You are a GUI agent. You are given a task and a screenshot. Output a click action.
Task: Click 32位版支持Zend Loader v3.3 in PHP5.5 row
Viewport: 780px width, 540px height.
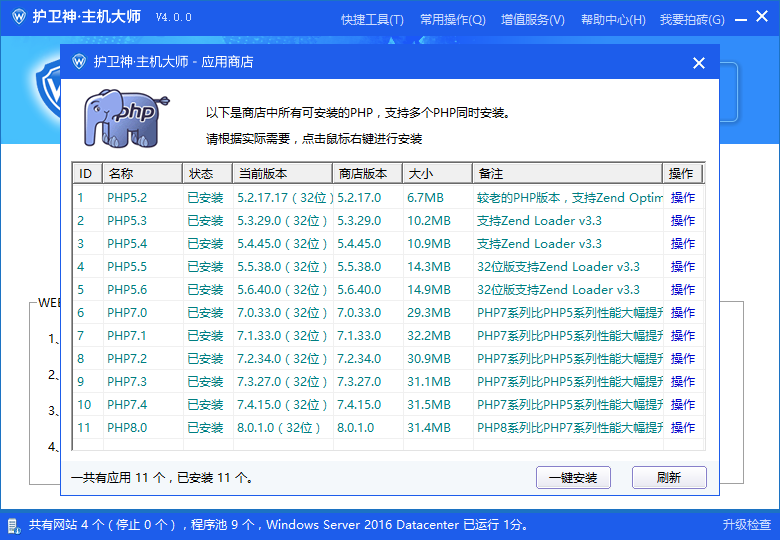(x=558, y=267)
